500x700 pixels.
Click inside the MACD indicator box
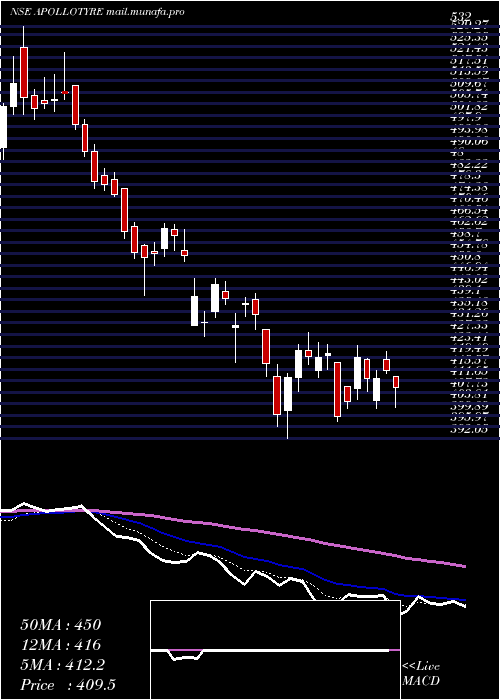275,650
